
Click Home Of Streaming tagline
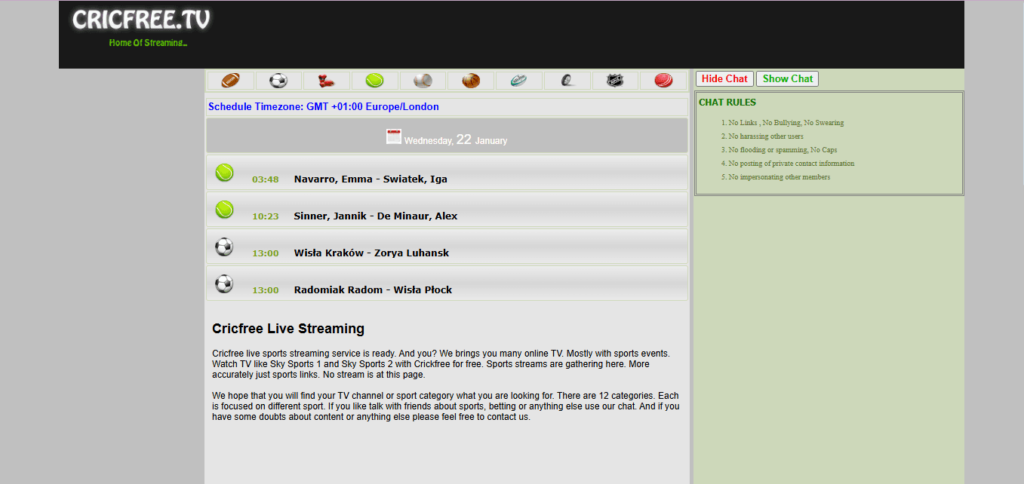pos(148,43)
